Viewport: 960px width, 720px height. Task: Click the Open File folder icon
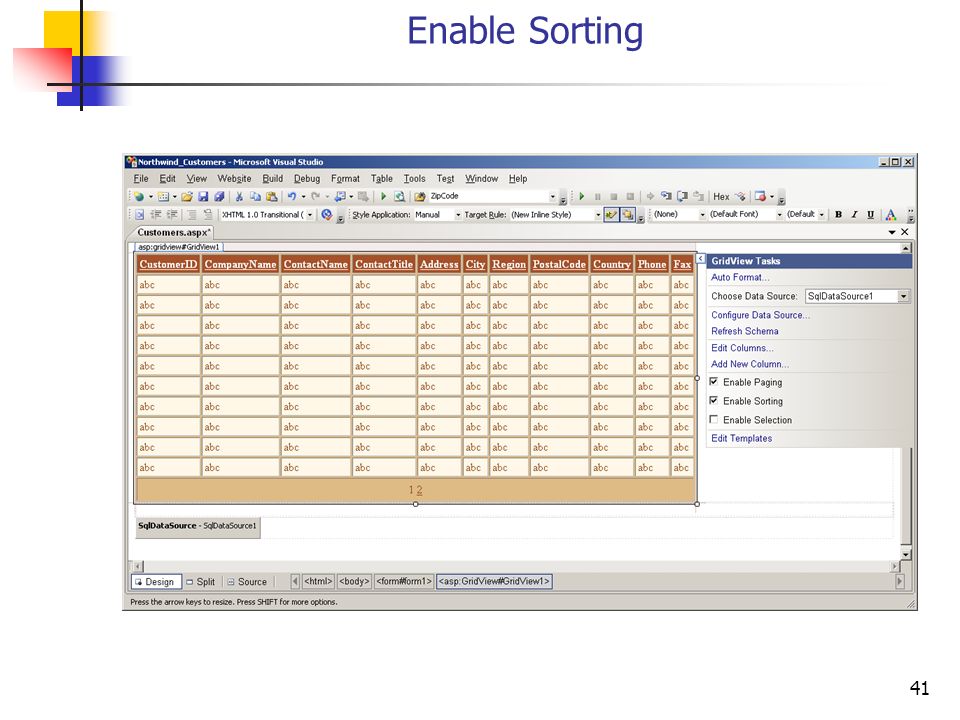tap(187, 197)
